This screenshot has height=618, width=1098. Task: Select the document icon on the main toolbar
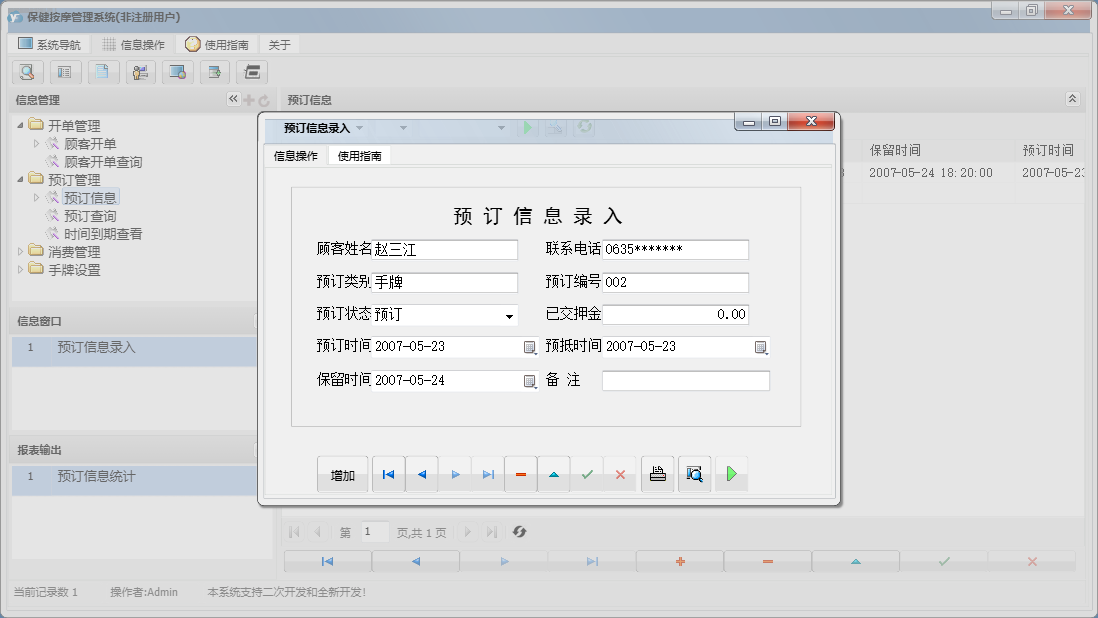point(102,72)
